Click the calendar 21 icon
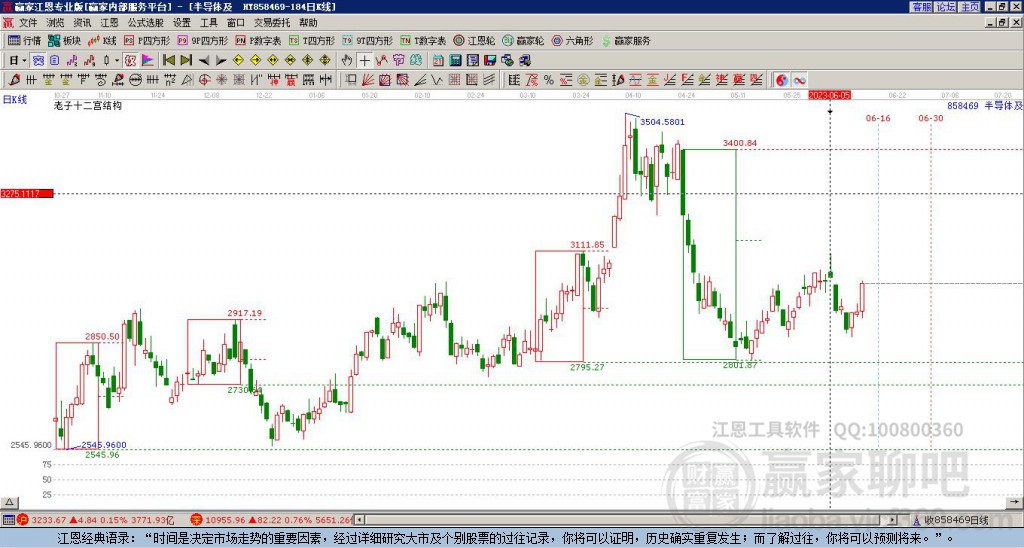 [438, 60]
